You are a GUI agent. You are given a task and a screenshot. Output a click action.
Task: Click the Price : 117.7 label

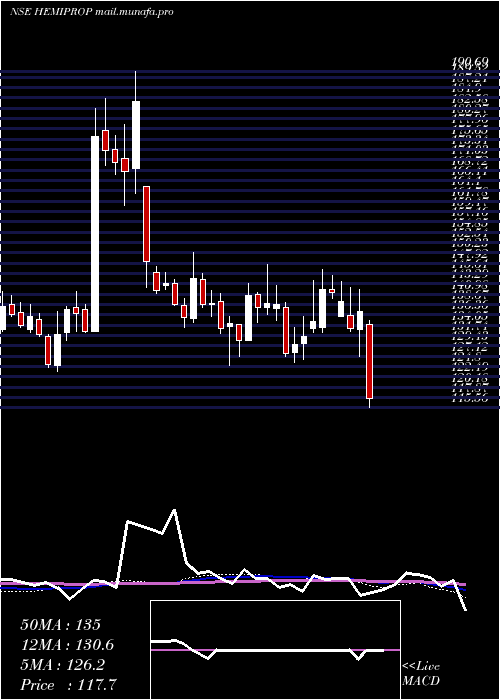point(69,685)
